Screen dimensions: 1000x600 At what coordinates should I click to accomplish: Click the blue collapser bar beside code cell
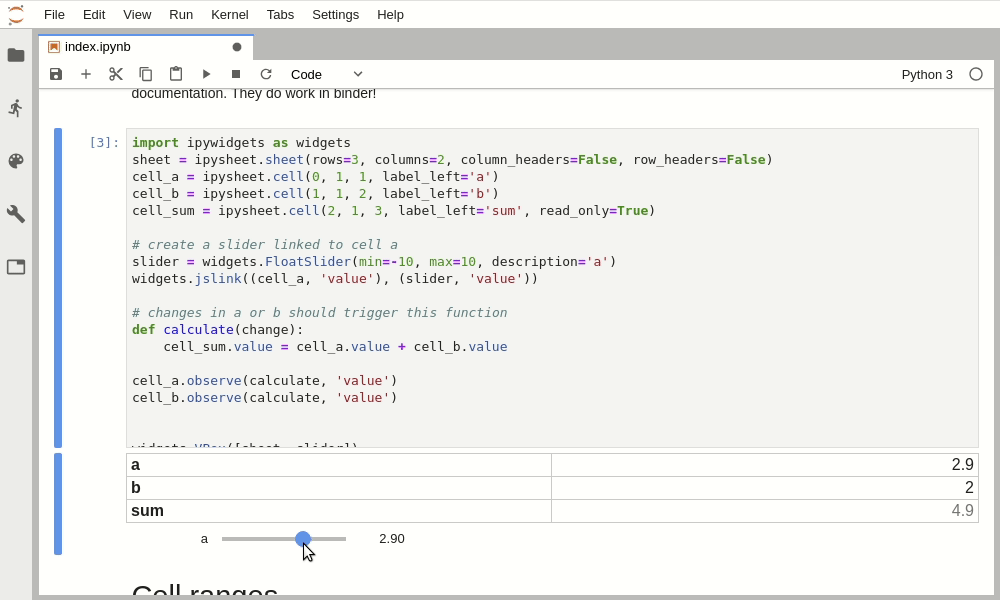[x=58, y=288]
